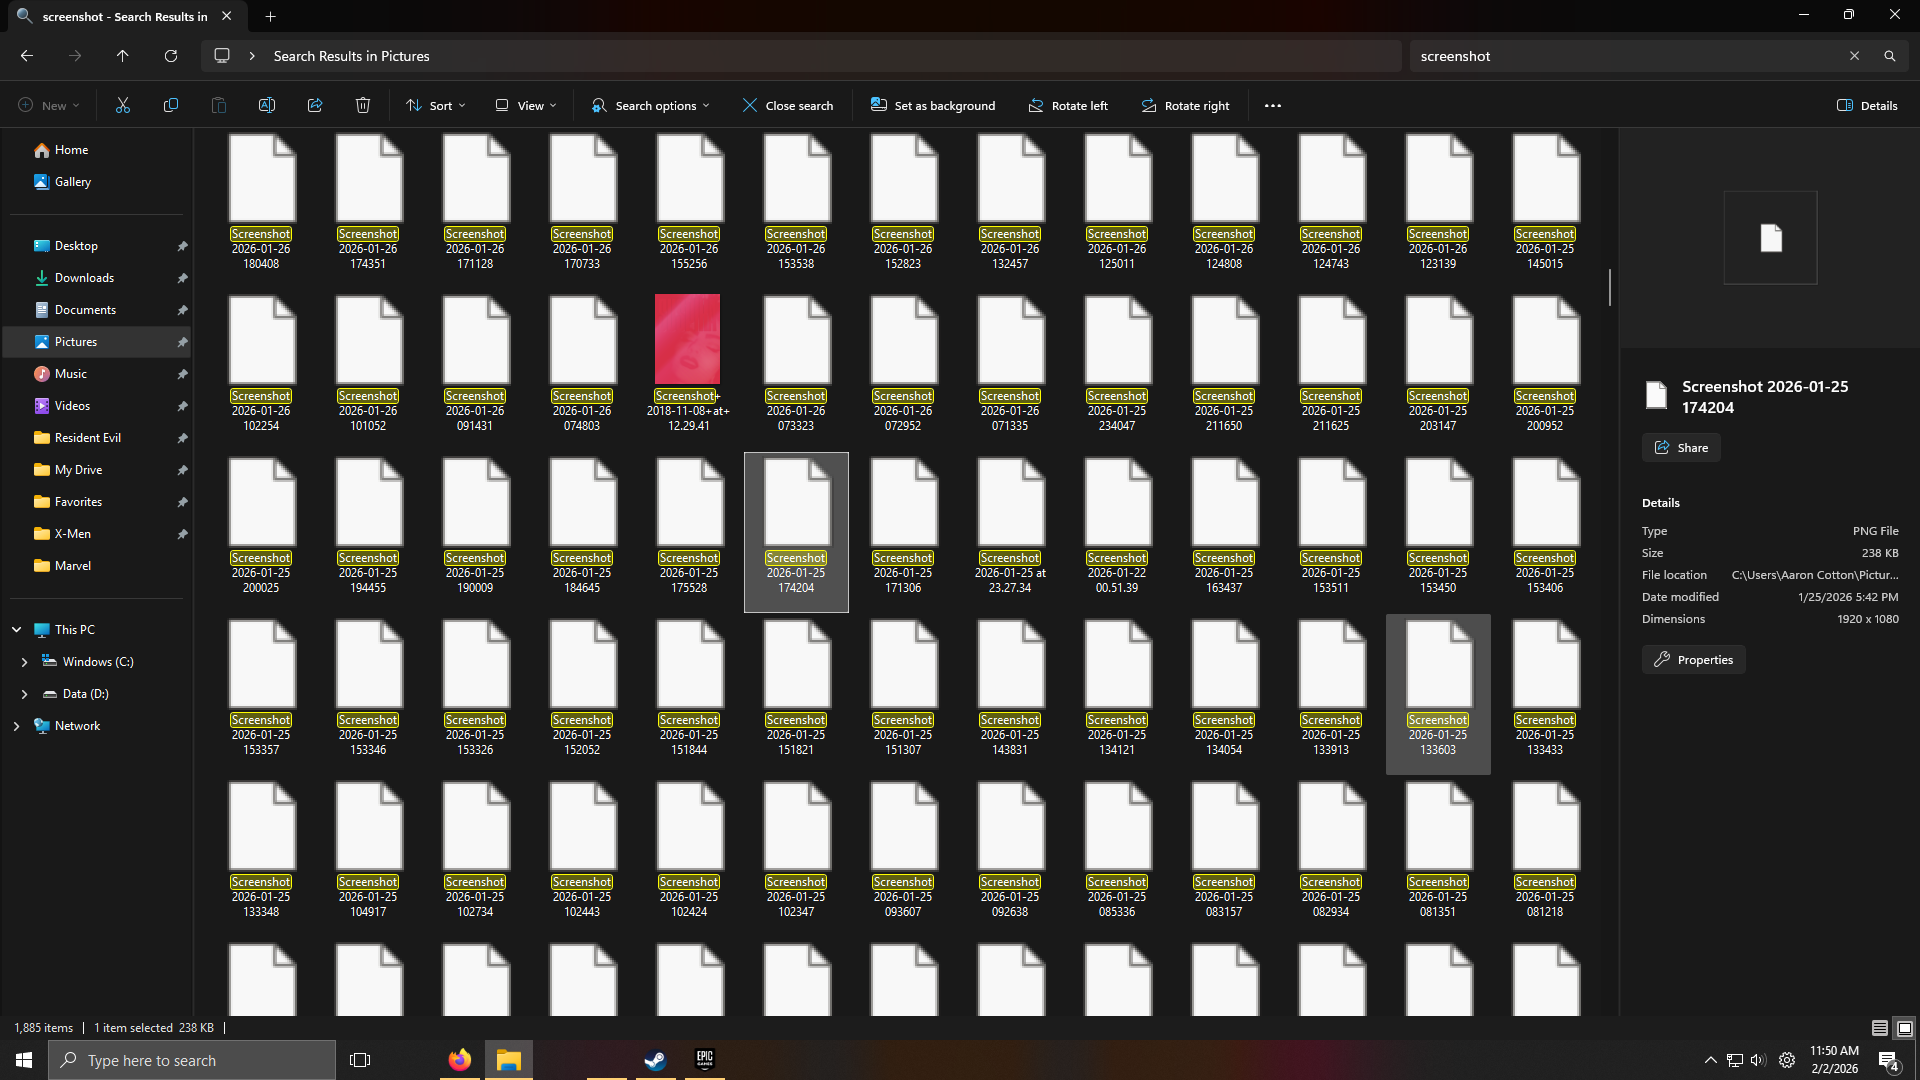The image size is (1920, 1080).
Task: Toggle the Details pane button
Action: [1866, 105]
